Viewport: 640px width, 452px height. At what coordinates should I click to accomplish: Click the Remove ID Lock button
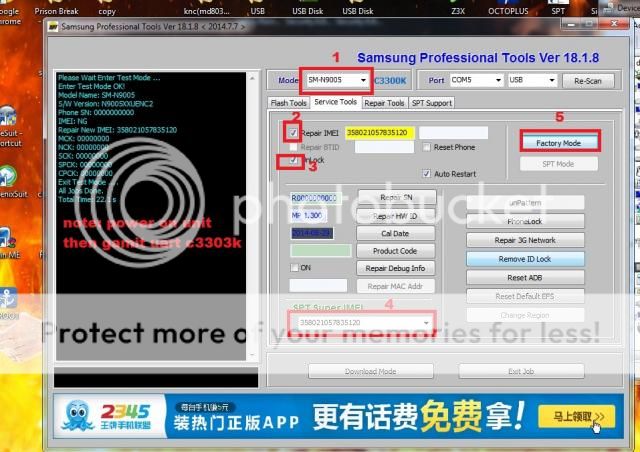pyautogui.click(x=525, y=258)
